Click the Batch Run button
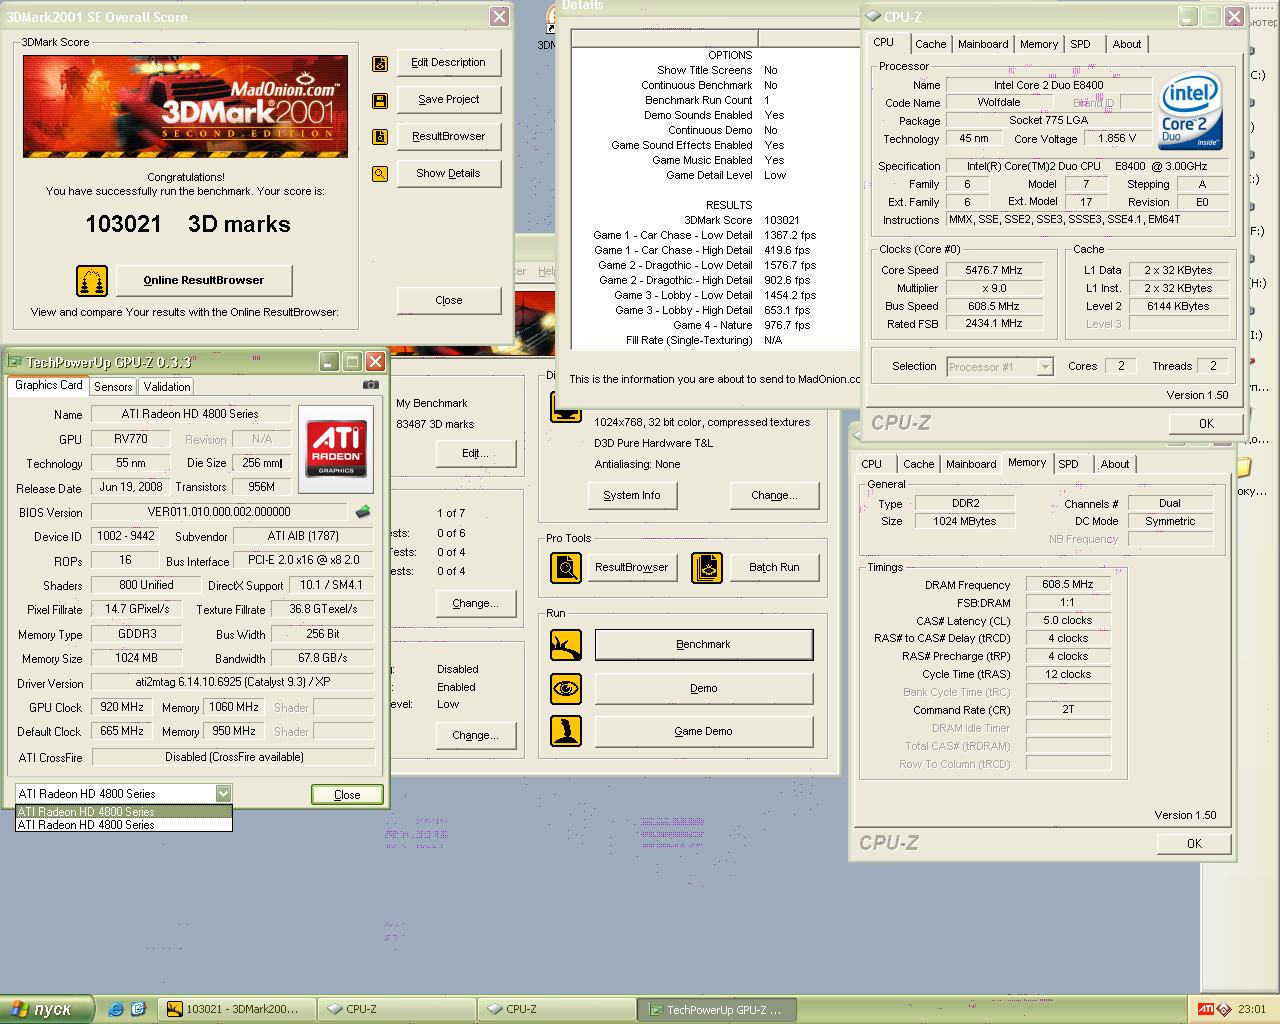Viewport: 1280px width, 1024px height. (774, 567)
